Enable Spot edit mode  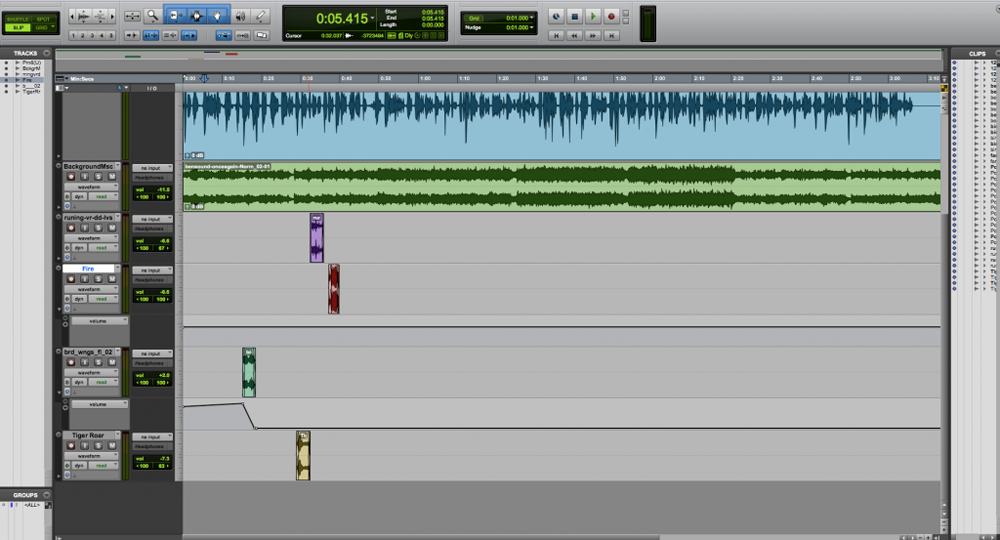(x=43, y=19)
